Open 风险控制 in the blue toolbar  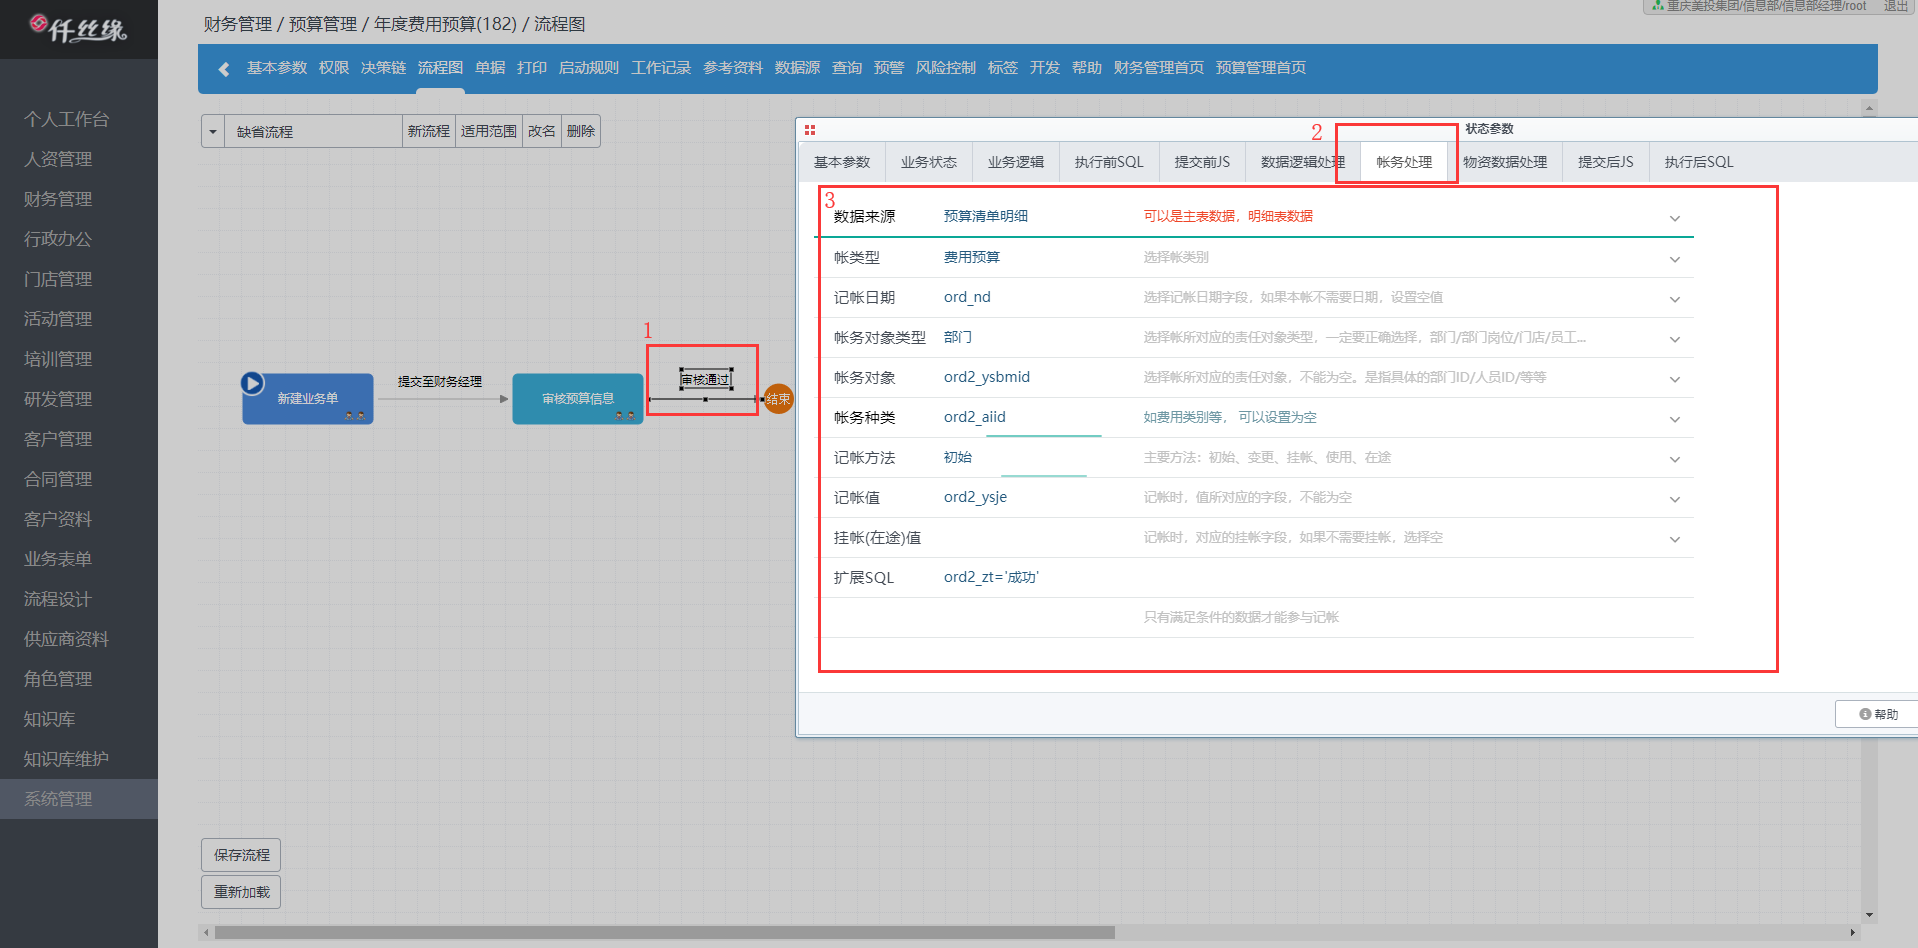click(945, 68)
